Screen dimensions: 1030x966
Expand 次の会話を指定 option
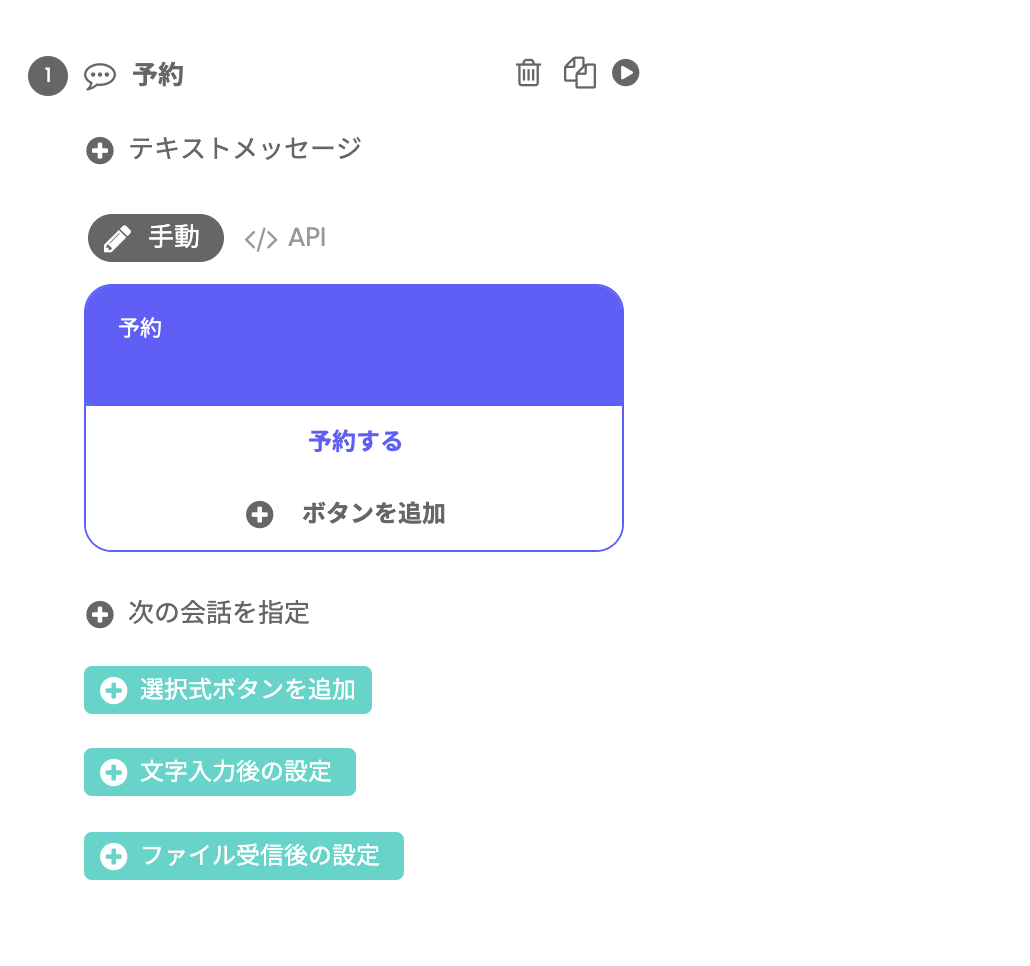click(198, 613)
